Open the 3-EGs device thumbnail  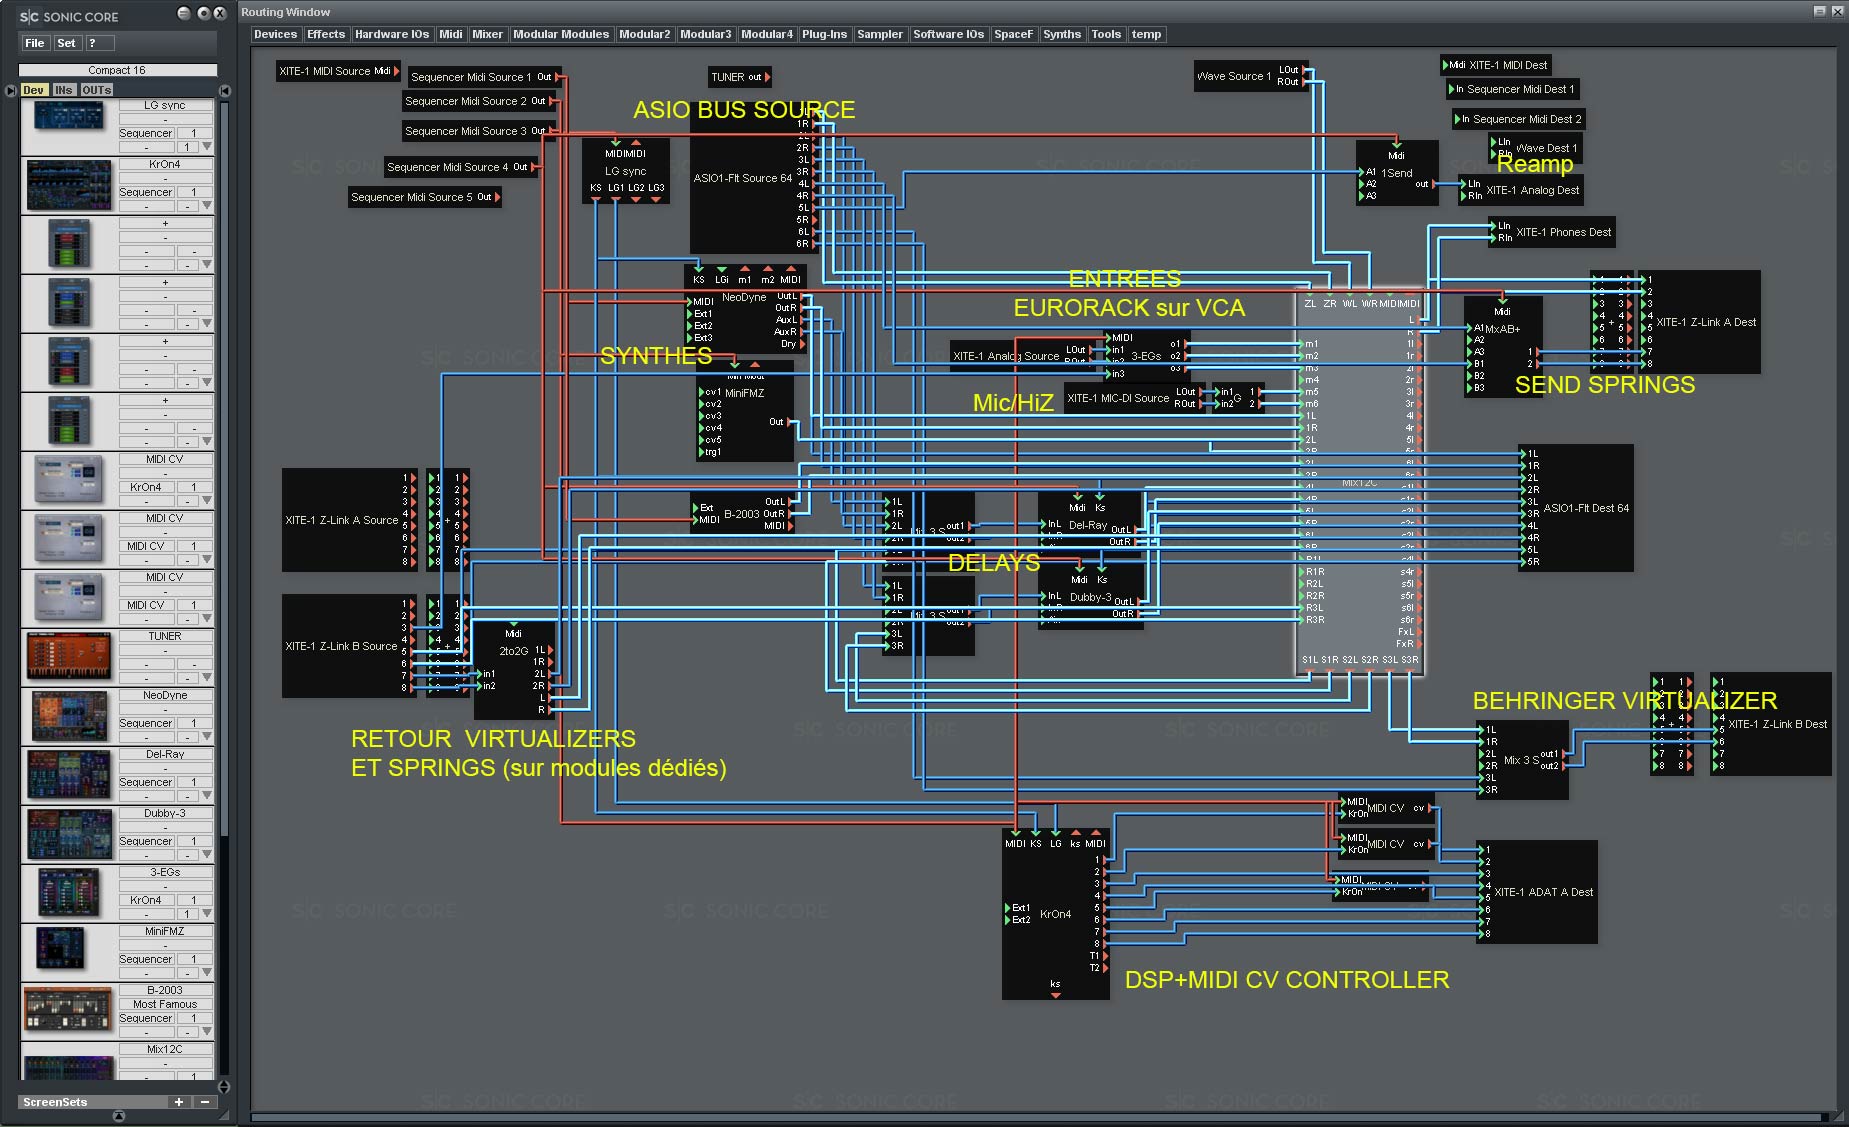tap(69, 892)
